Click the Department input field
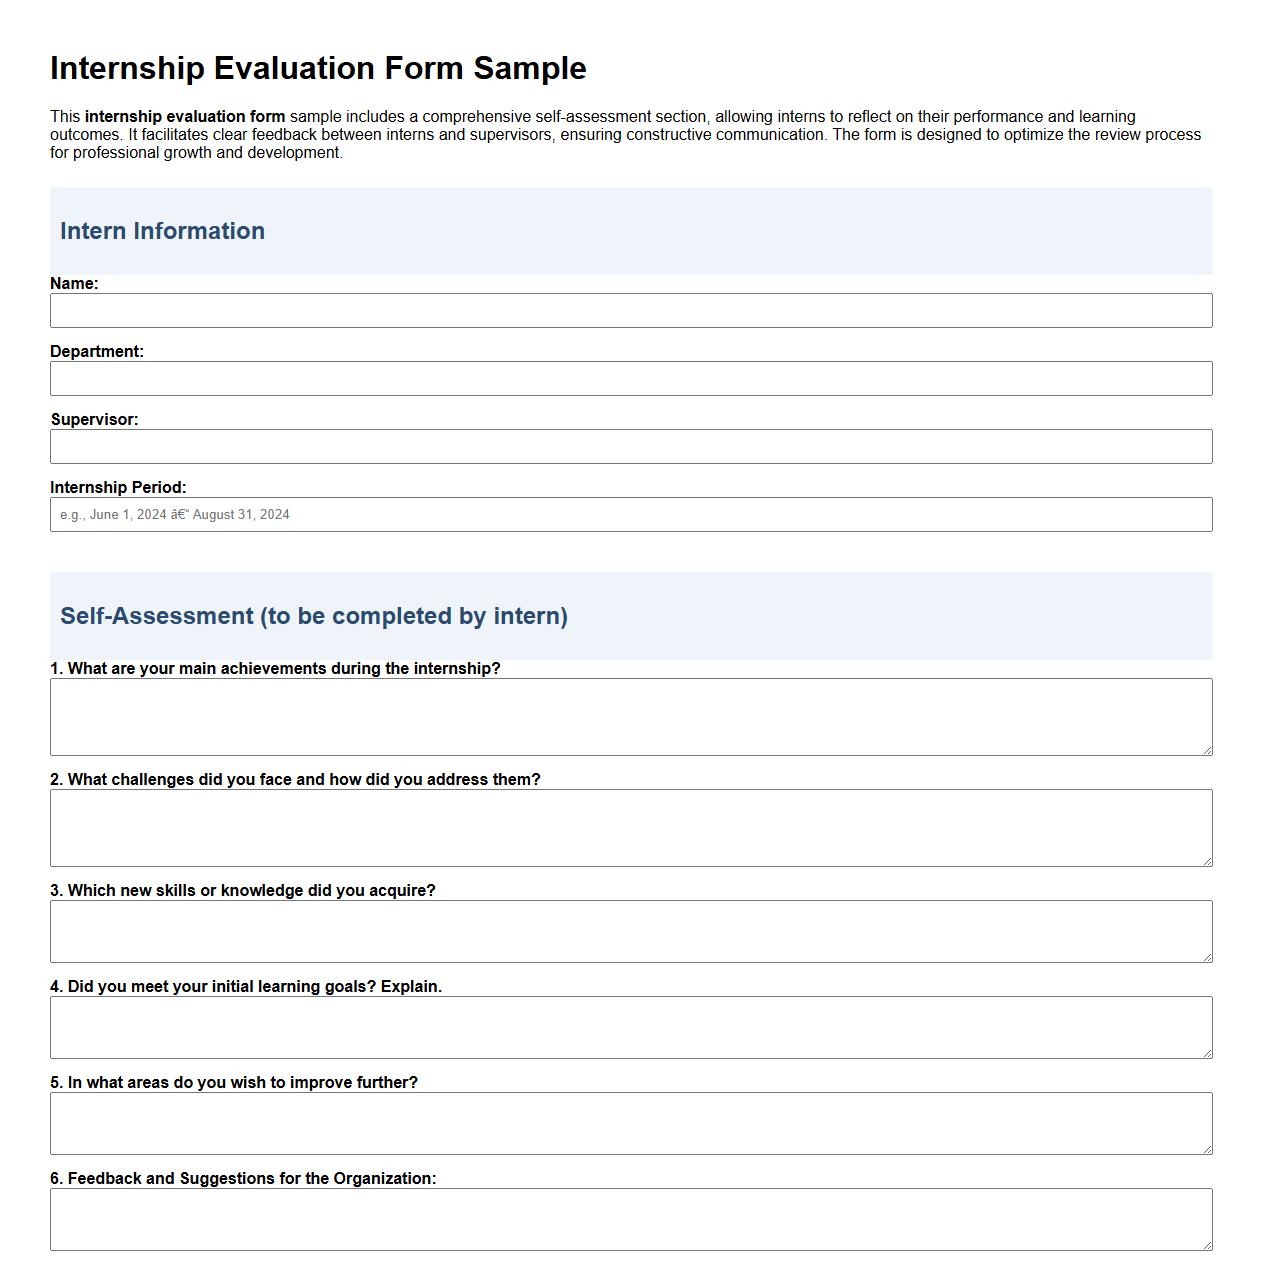The width and height of the screenshot is (1263, 1270). coord(630,378)
